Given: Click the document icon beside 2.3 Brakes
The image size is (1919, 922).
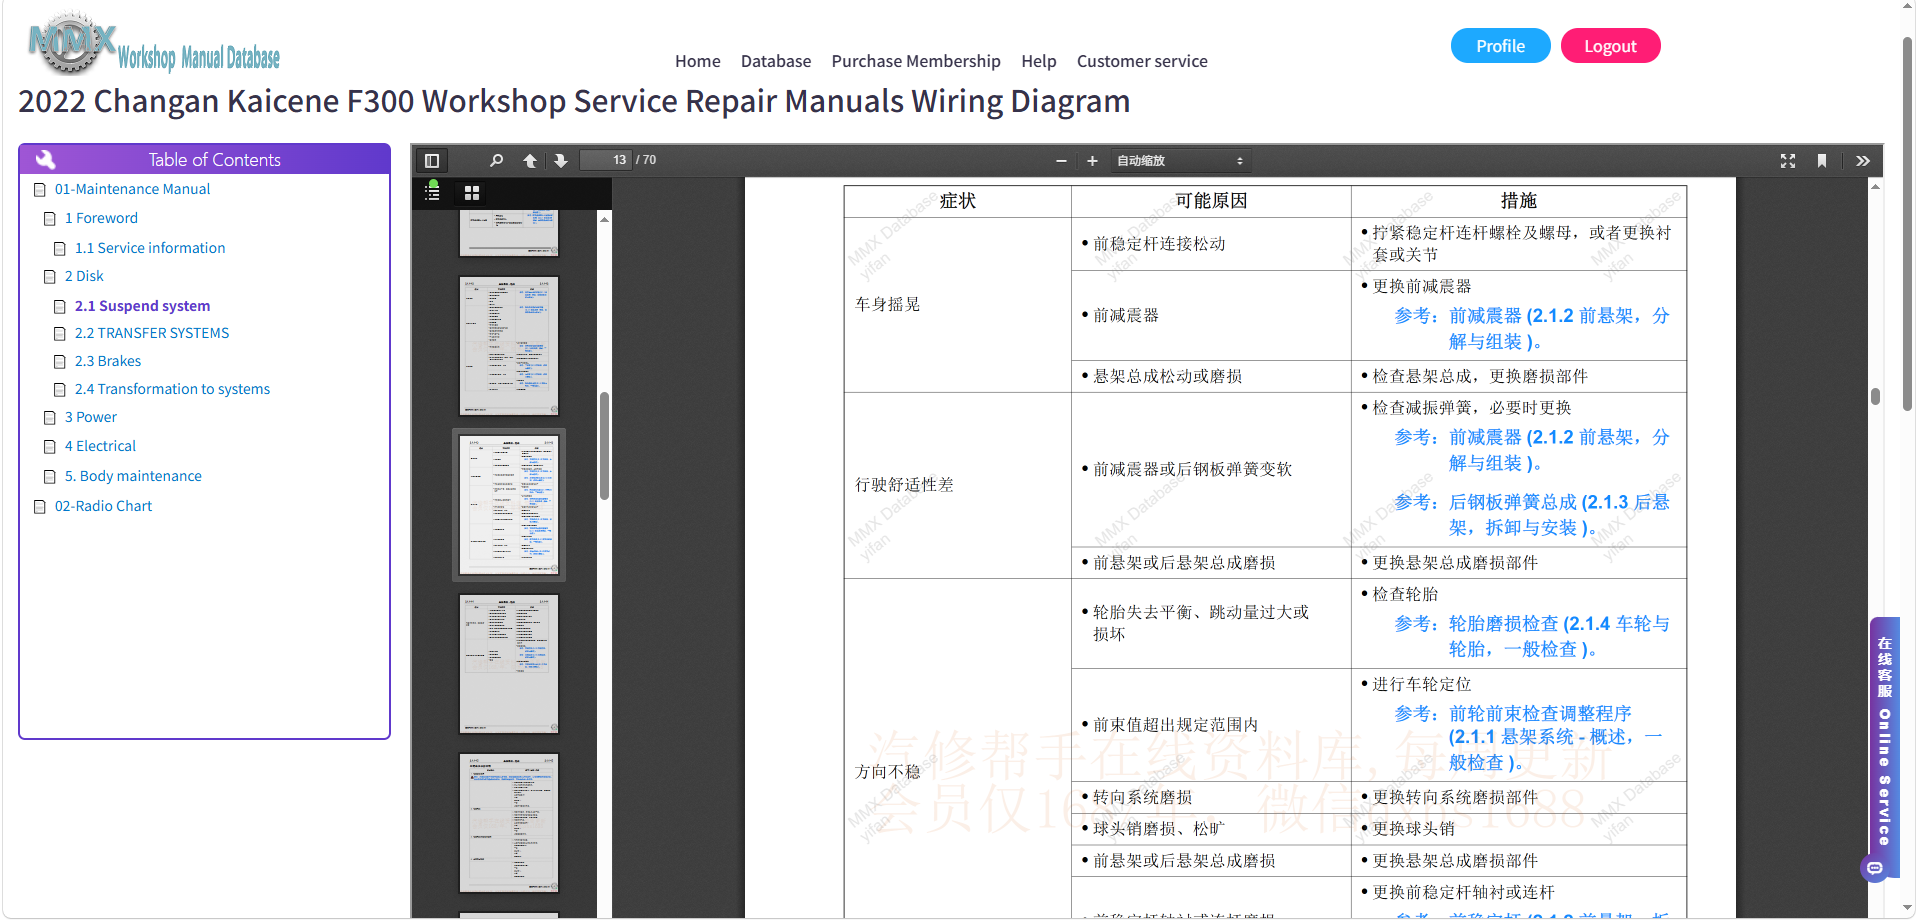Looking at the screenshot, I should pos(60,362).
